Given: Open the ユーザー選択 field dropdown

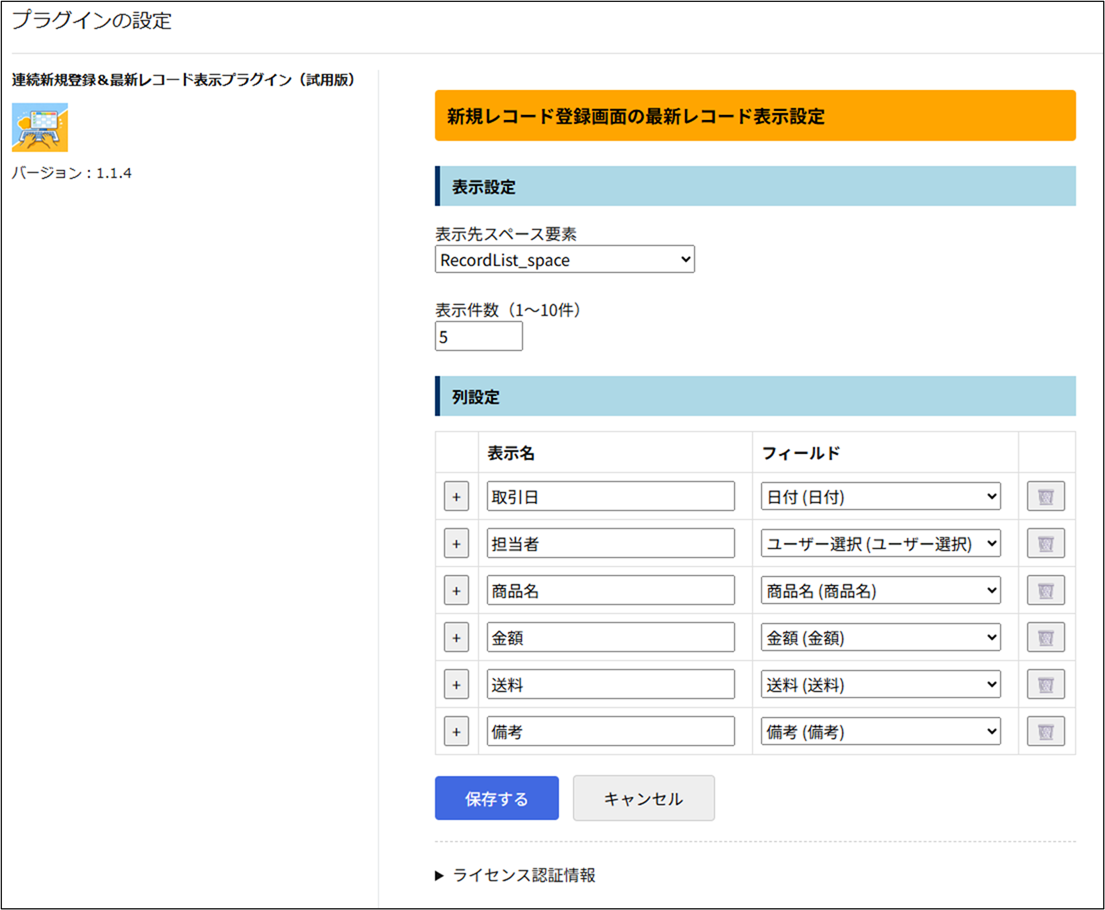Looking at the screenshot, I should (x=880, y=543).
